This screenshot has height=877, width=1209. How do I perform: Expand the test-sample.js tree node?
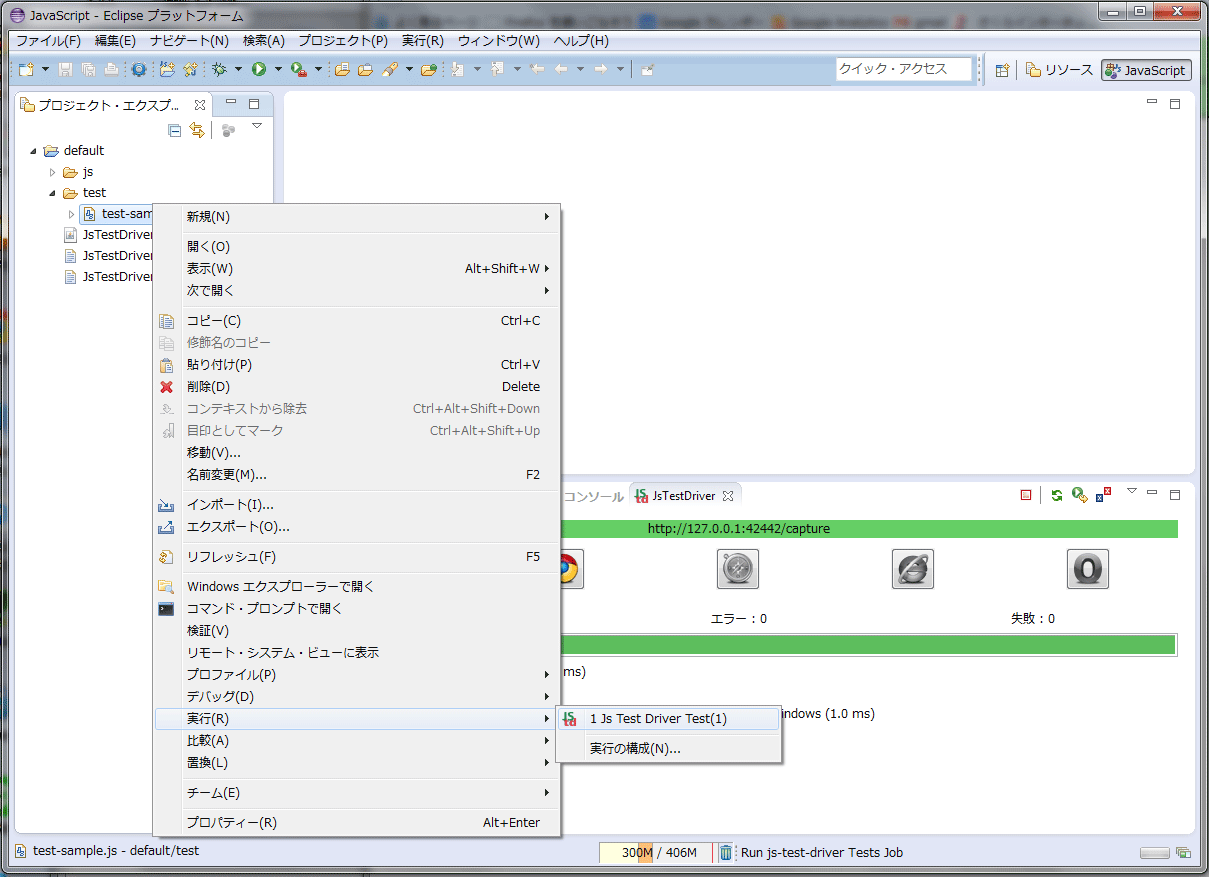pos(71,214)
